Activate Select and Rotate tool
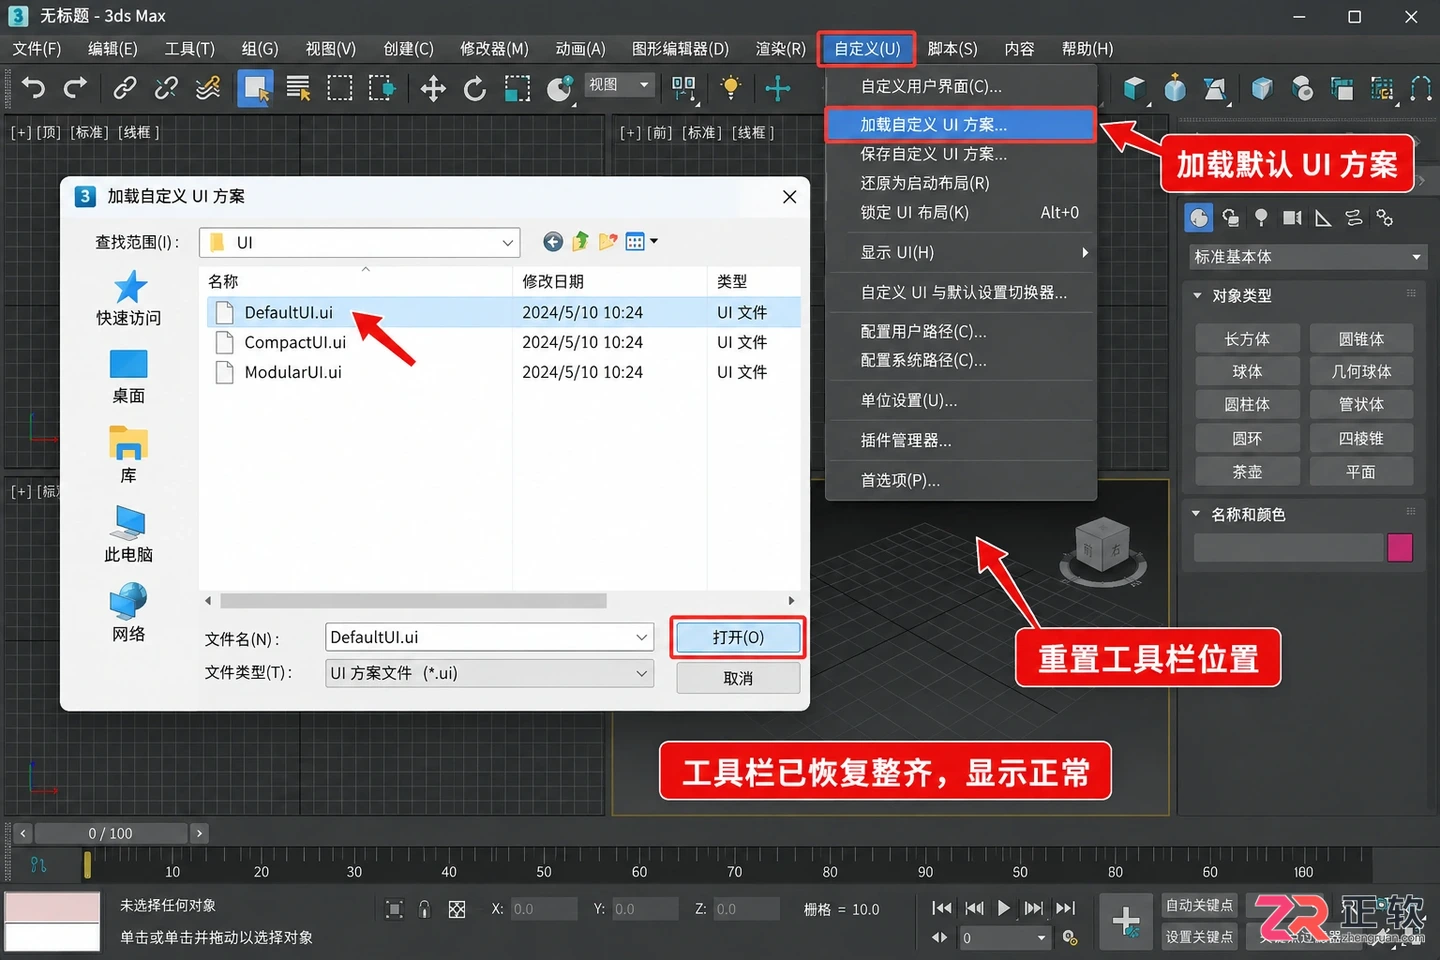The height and width of the screenshot is (960, 1440). 475,88
